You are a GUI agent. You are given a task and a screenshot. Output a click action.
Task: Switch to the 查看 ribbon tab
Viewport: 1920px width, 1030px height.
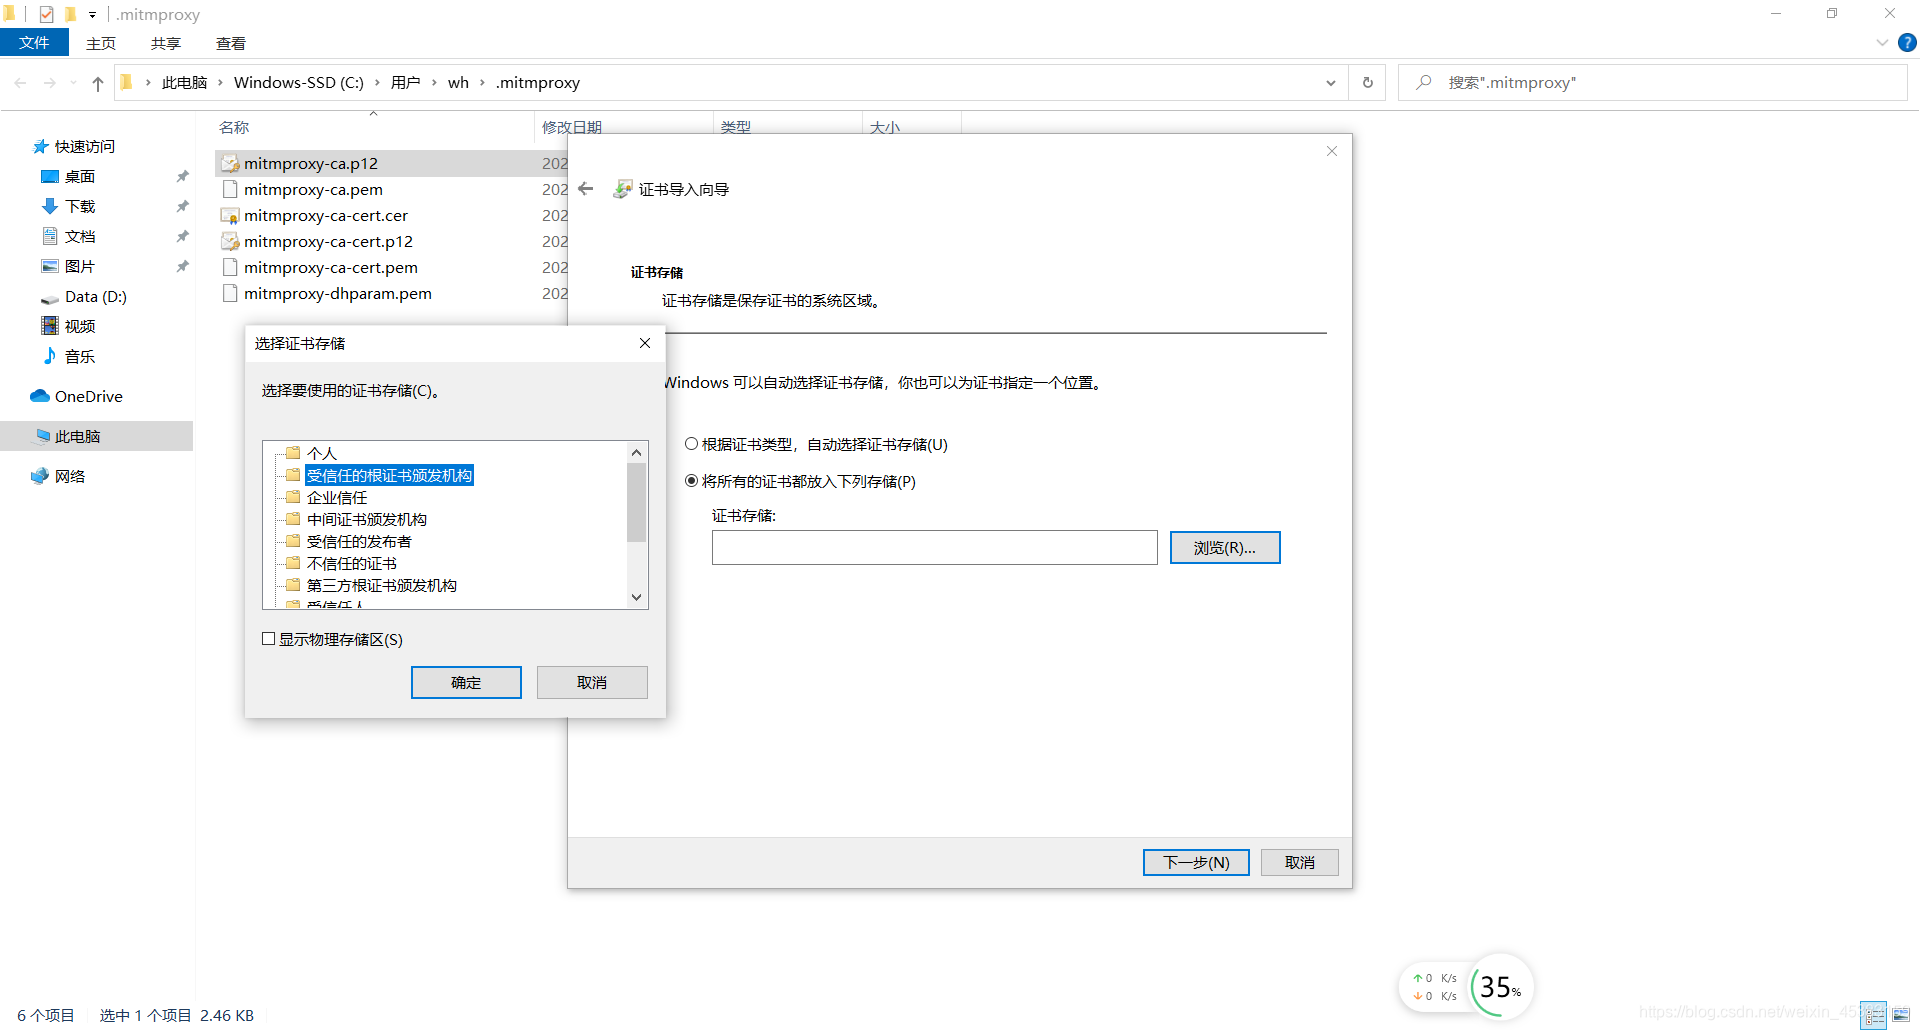[x=231, y=43]
